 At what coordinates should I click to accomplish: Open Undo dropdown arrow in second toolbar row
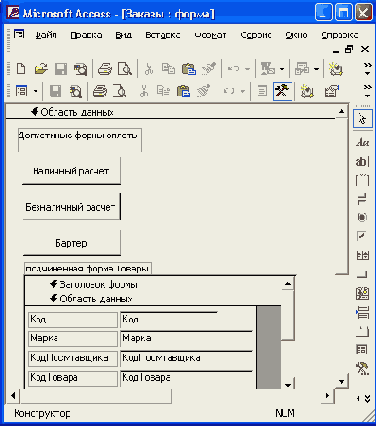click(x=243, y=91)
